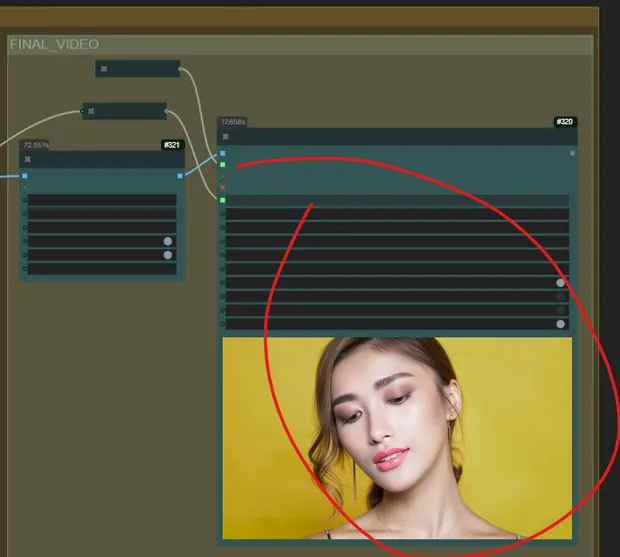Click the output dot of the topmost collapsed node
Screen dimensions: 620x557
pos(179,69)
